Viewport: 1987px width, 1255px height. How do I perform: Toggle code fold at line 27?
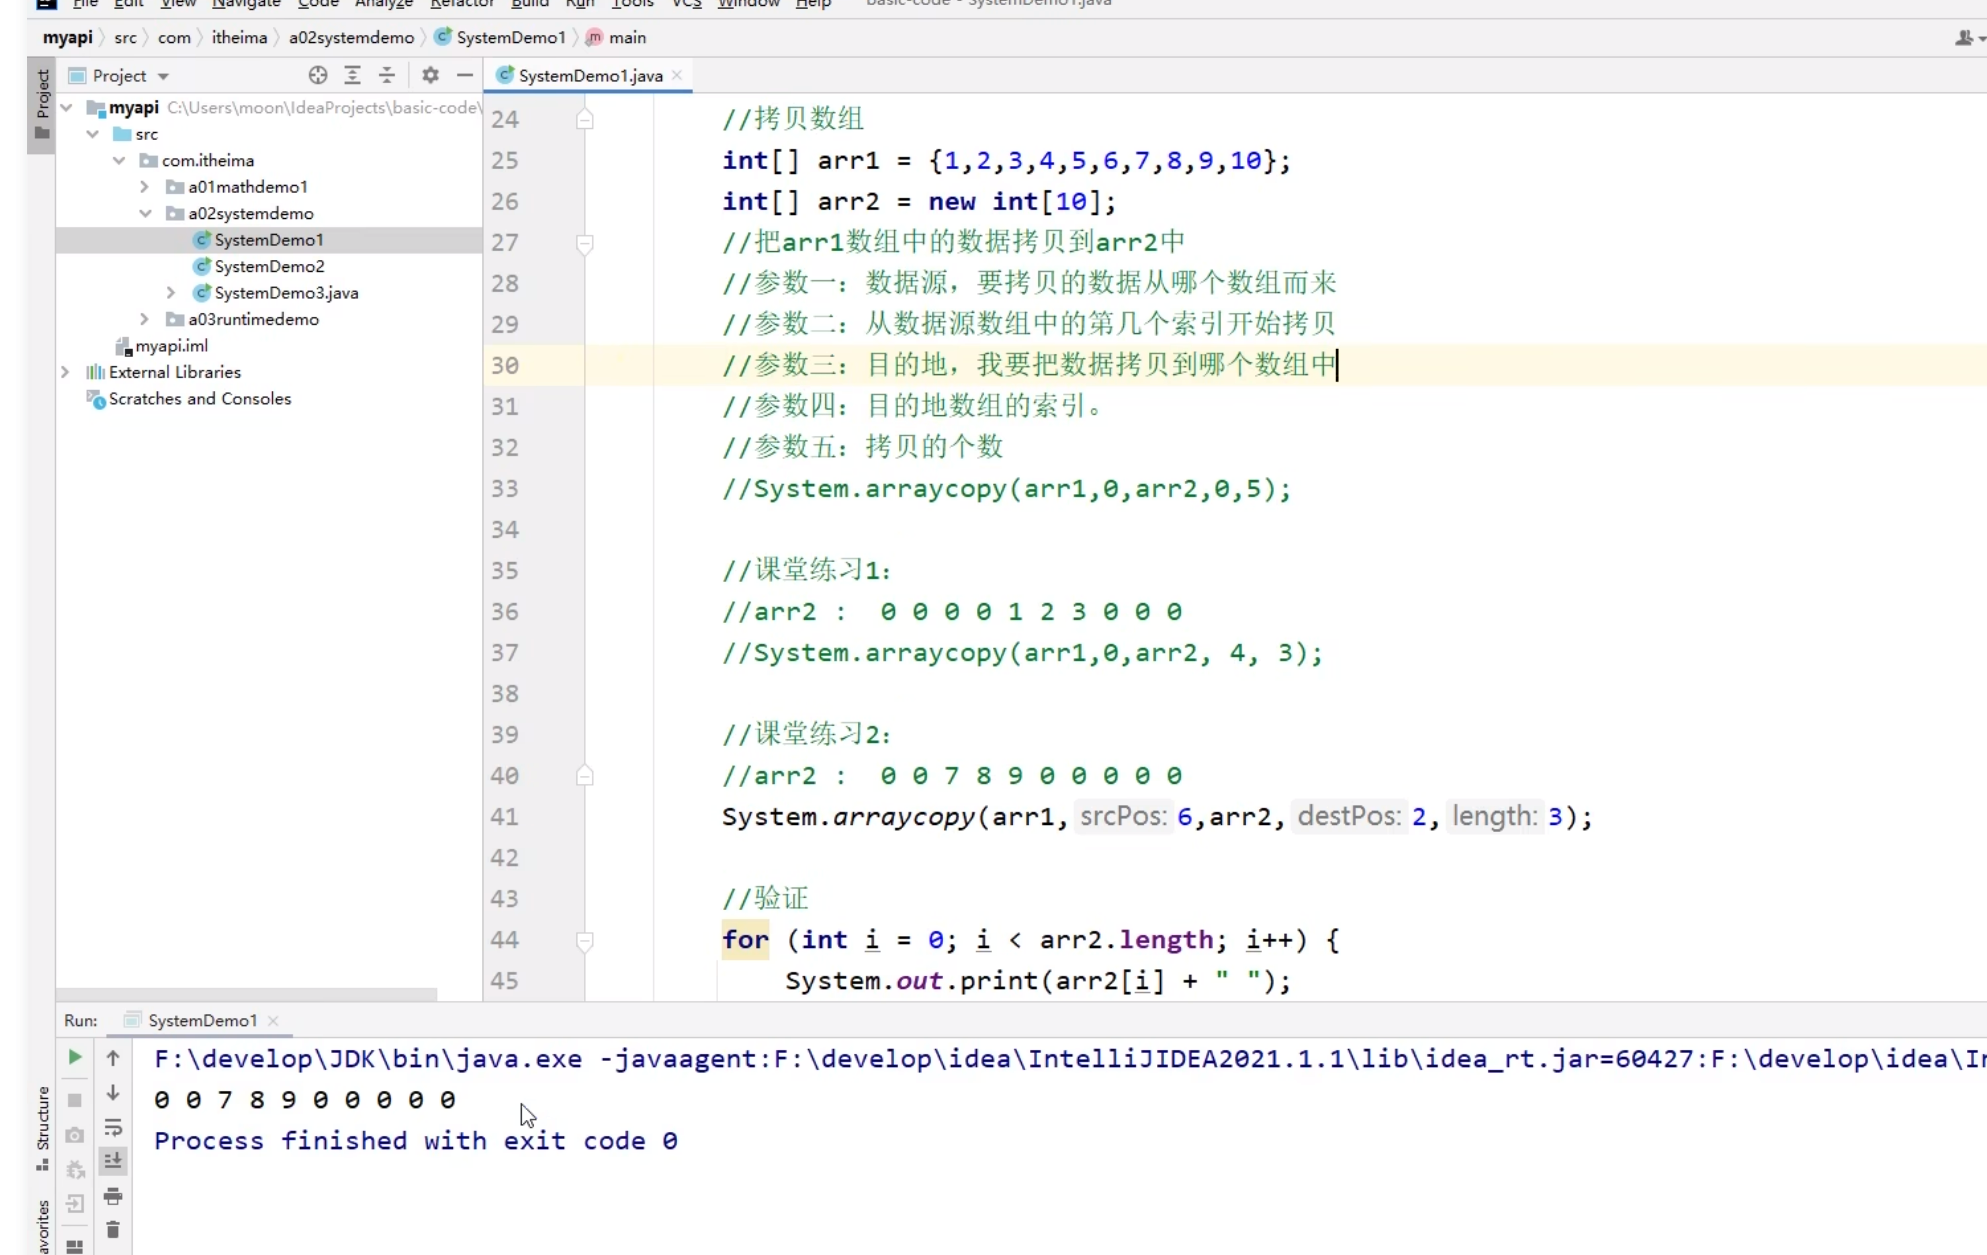pos(585,243)
